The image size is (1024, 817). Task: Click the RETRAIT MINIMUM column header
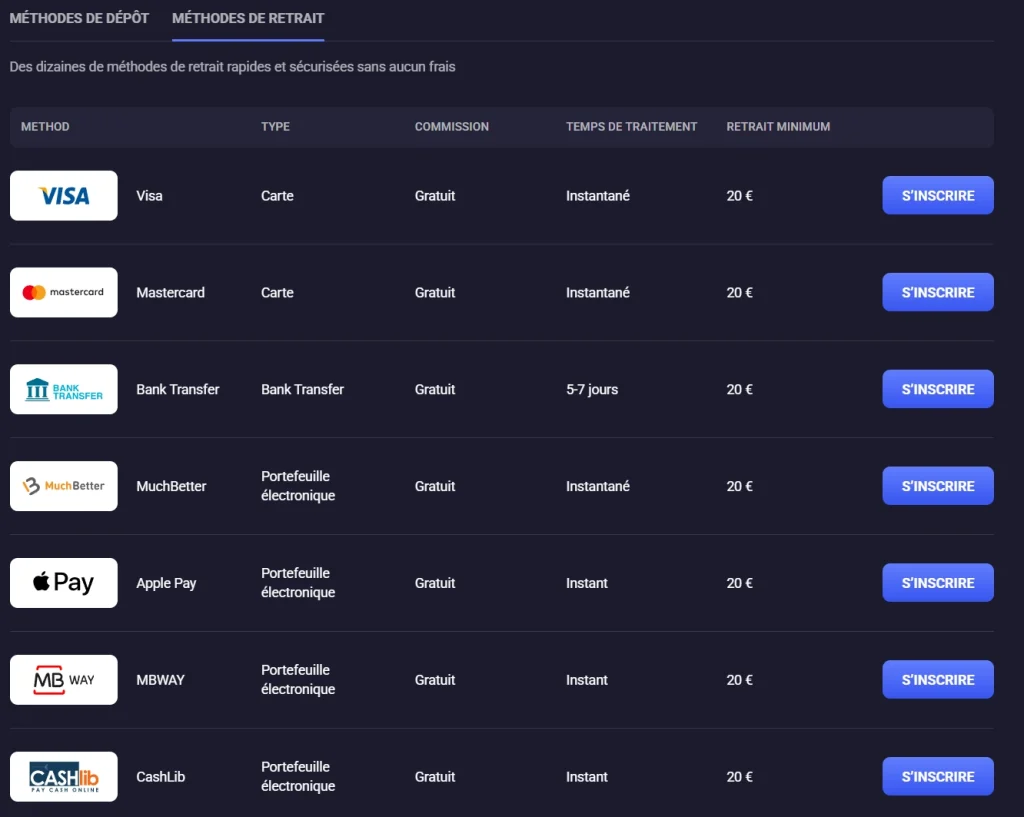pos(778,127)
